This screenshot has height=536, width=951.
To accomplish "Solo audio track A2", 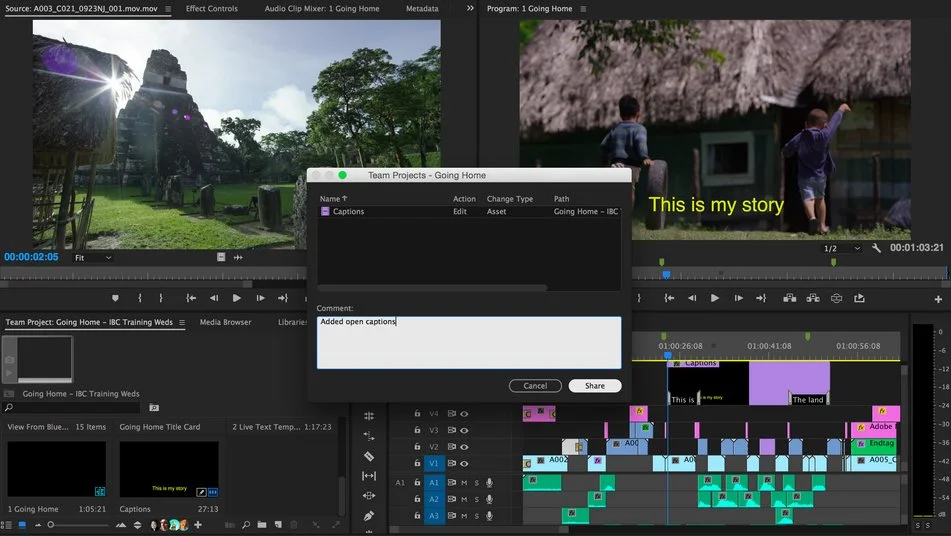I will point(476,499).
